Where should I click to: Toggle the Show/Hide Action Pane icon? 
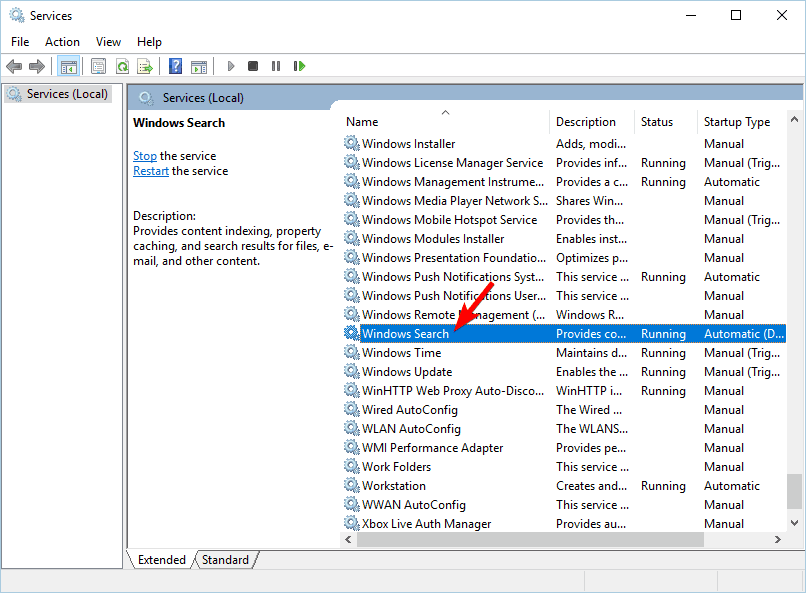(x=199, y=66)
